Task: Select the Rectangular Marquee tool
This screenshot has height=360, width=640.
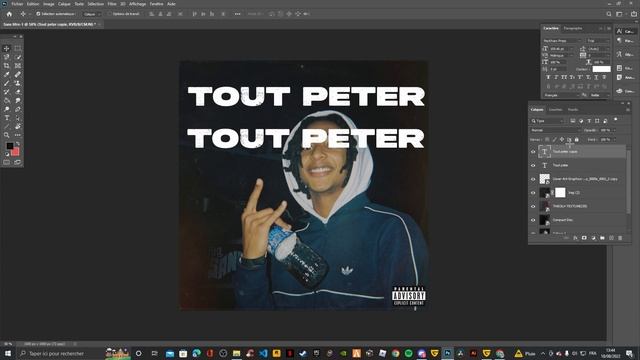Action: (18, 48)
